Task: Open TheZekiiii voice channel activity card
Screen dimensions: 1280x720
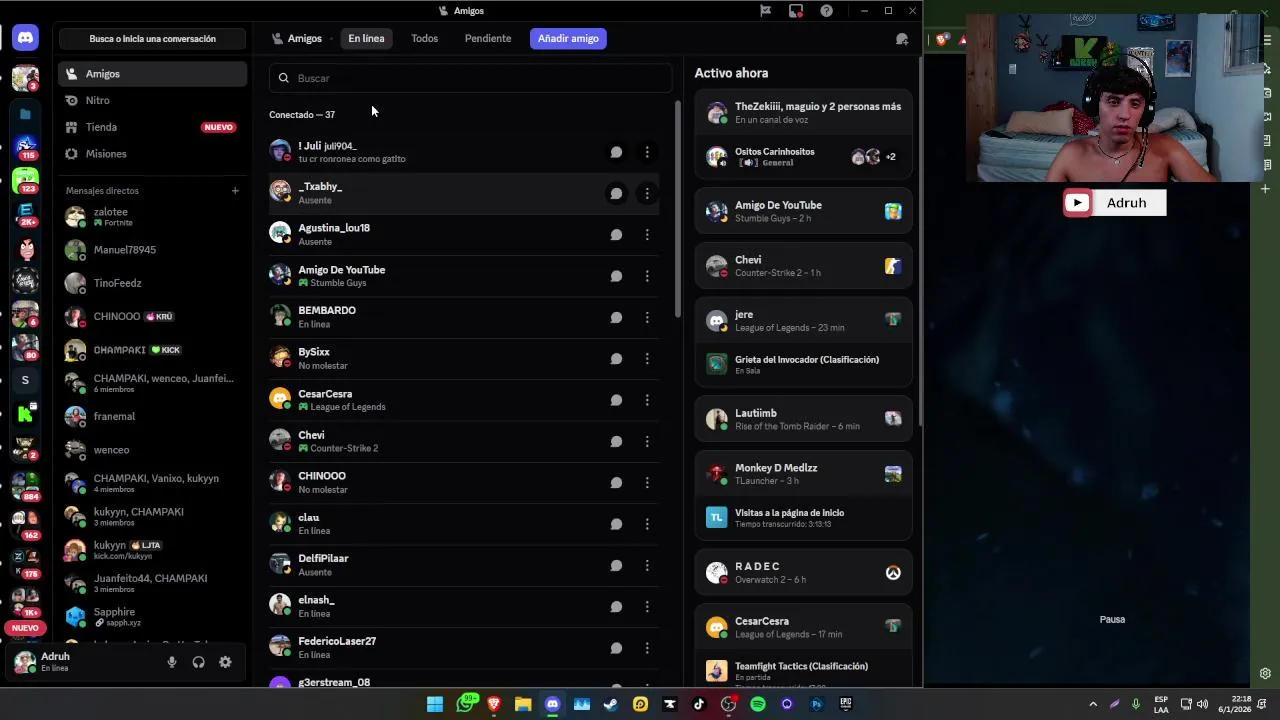Action: (804, 112)
